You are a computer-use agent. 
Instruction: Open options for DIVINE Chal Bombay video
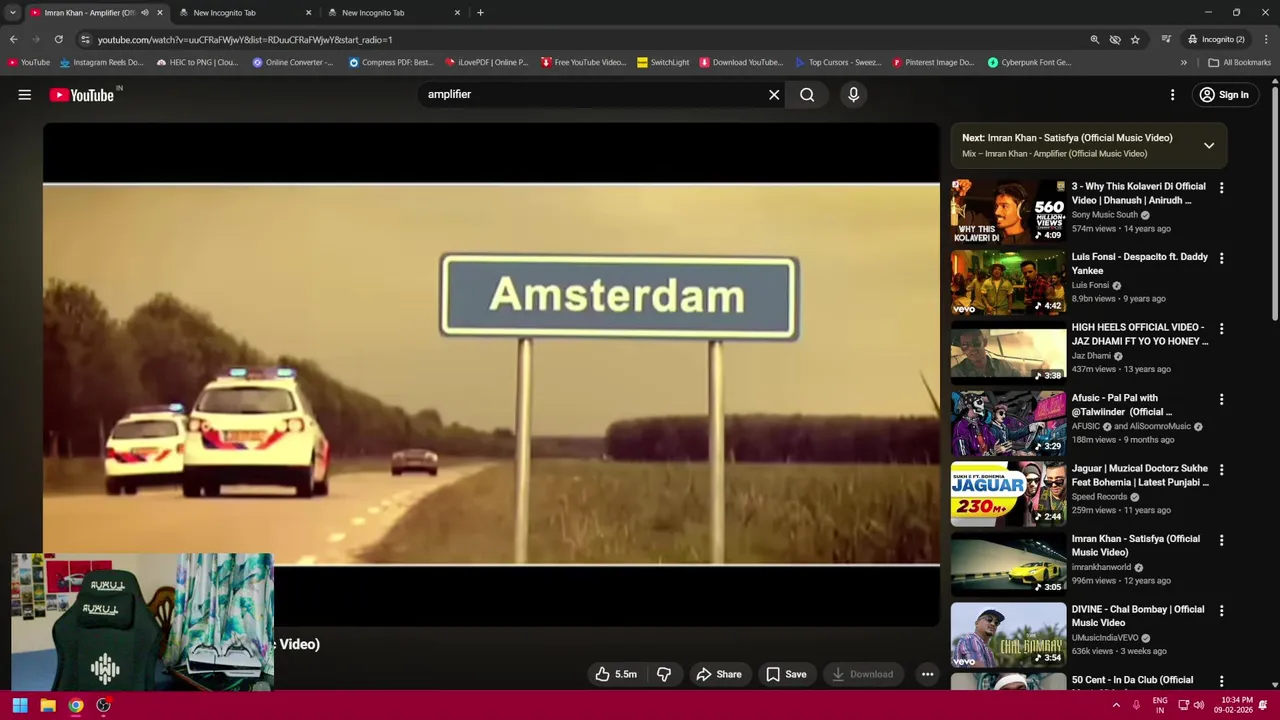point(1221,611)
